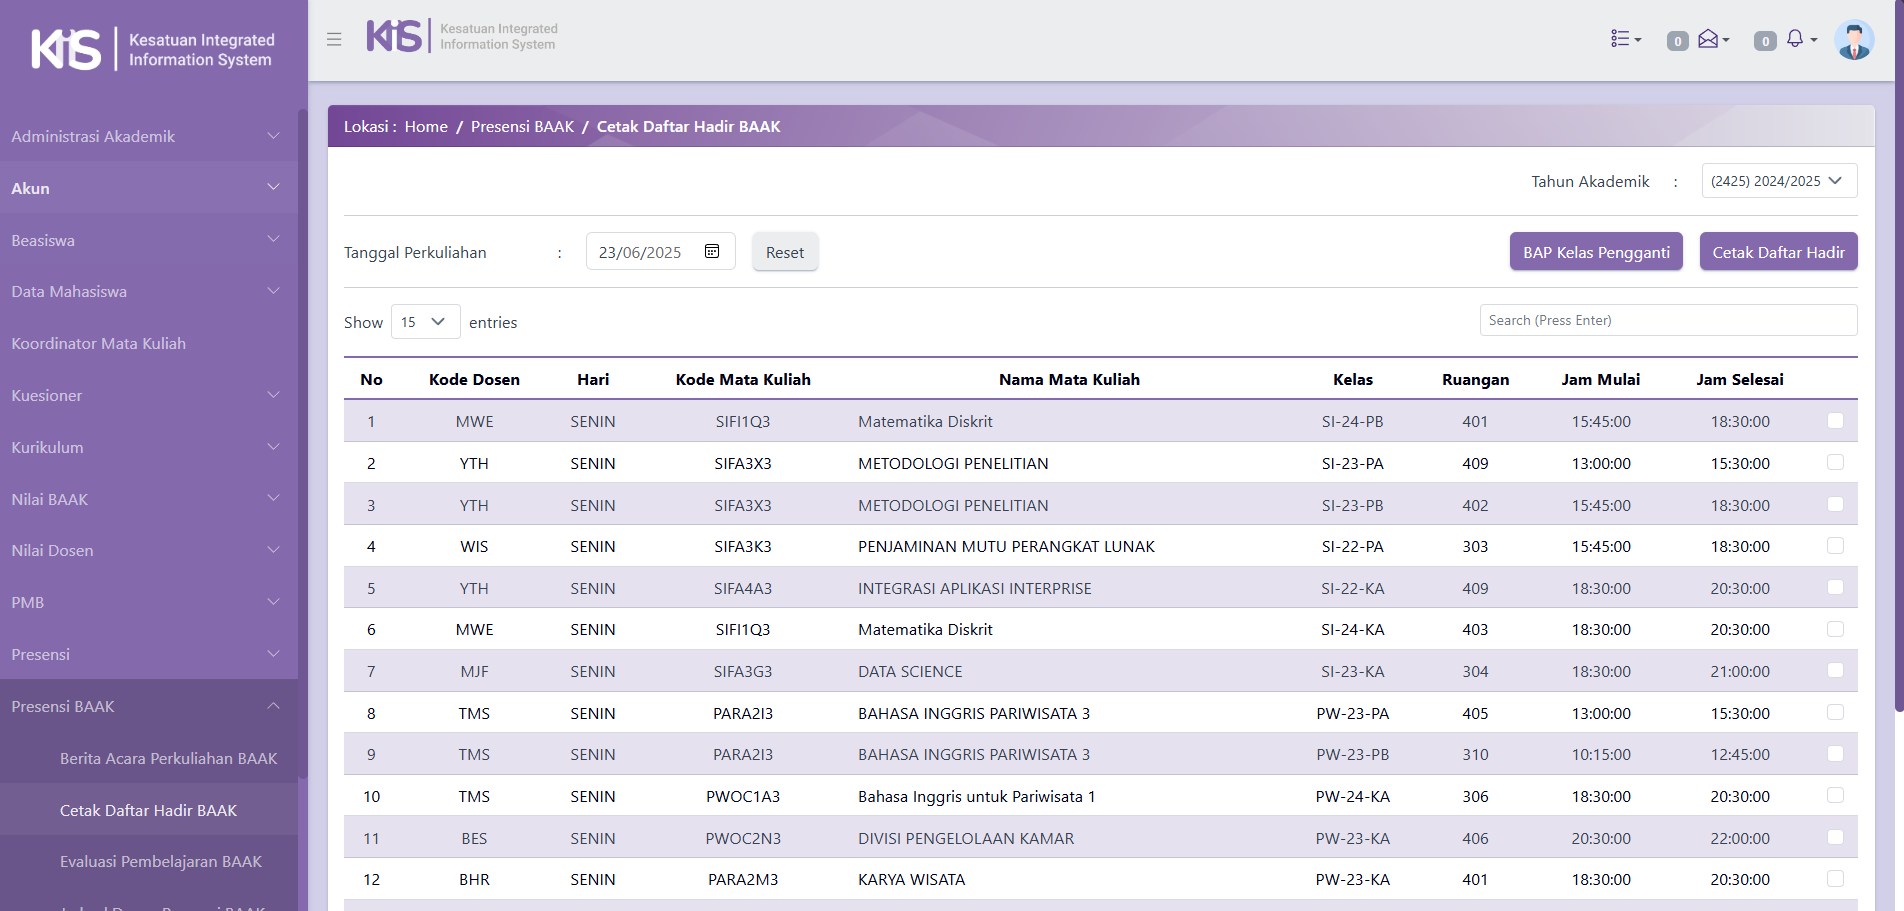Image resolution: width=1904 pixels, height=911 pixels.
Task: Open the bell notifications icon
Action: click(x=1796, y=39)
